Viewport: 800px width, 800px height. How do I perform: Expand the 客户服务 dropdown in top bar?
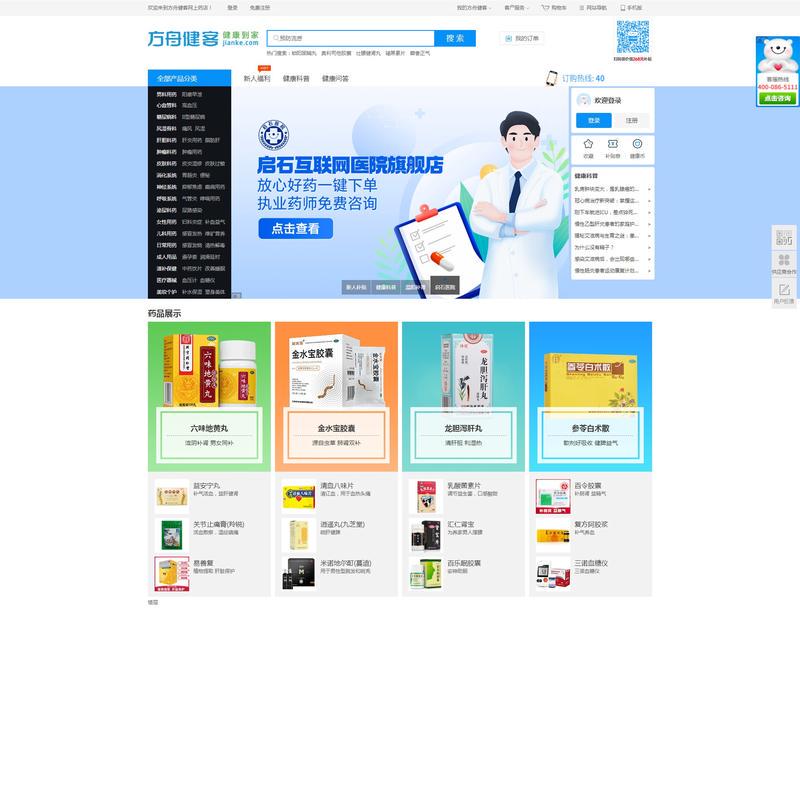(516, 8)
